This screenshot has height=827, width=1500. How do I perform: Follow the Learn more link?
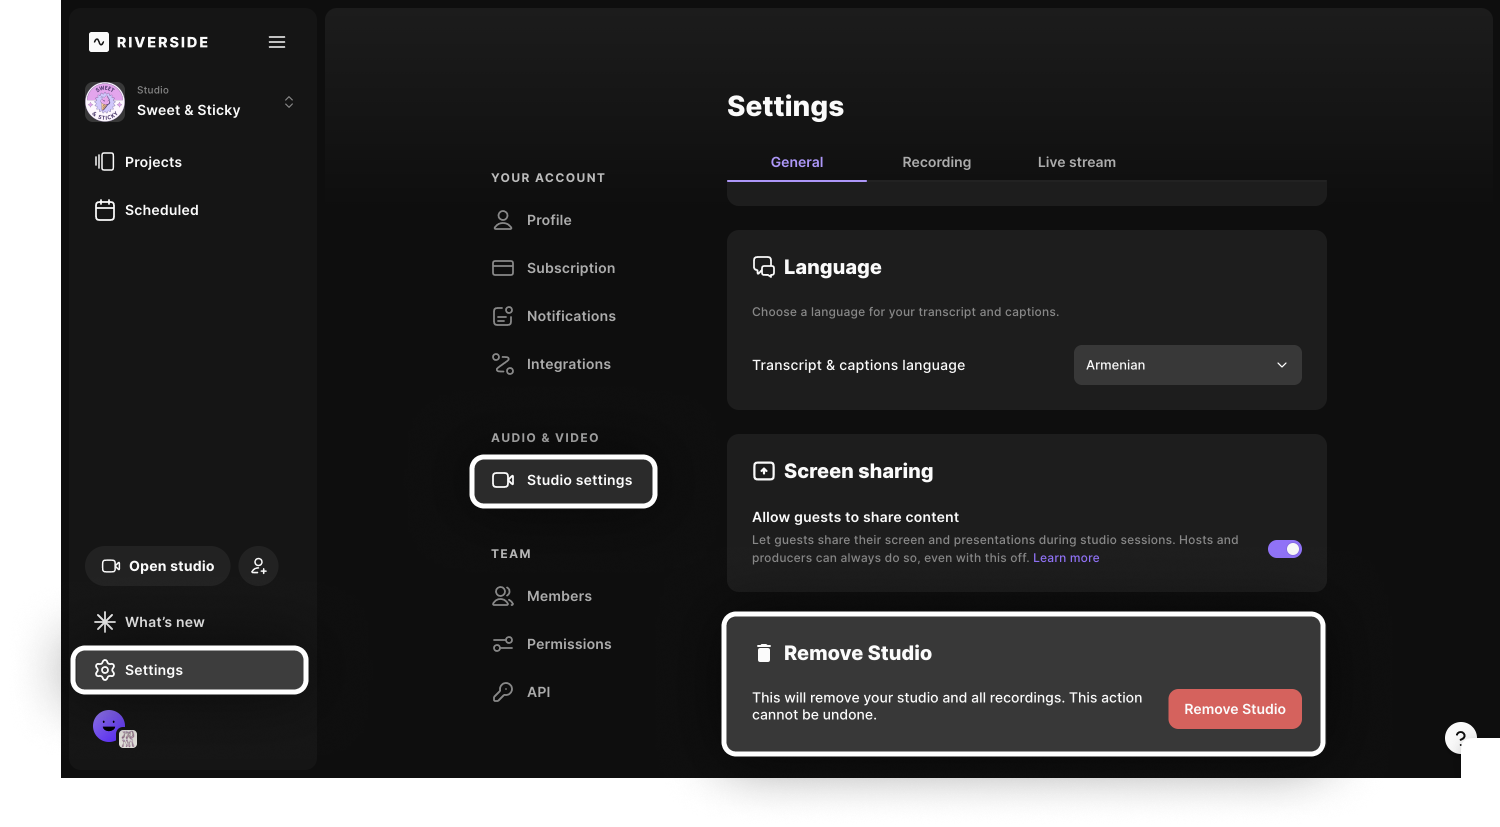click(x=1065, y=558)
